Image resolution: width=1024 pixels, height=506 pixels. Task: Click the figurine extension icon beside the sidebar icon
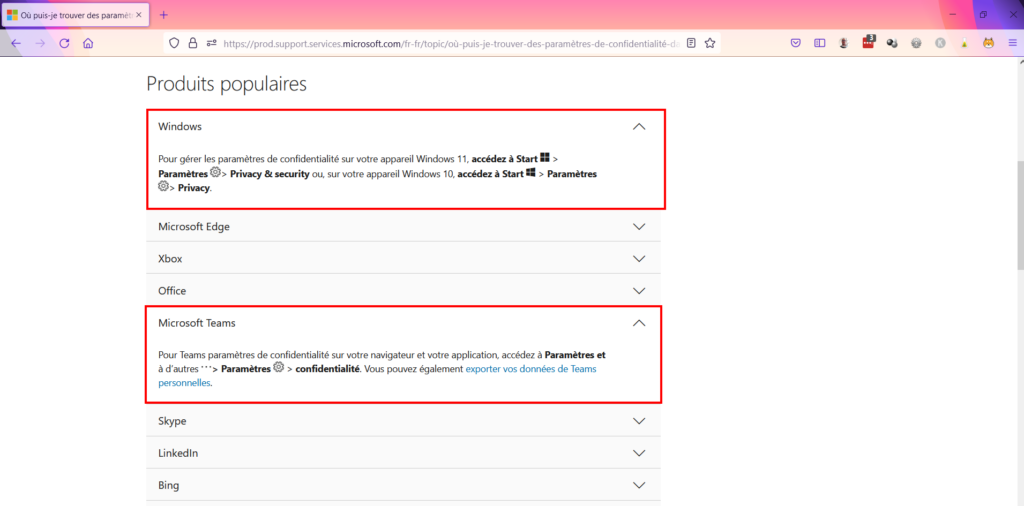click(x=844, y=44)
